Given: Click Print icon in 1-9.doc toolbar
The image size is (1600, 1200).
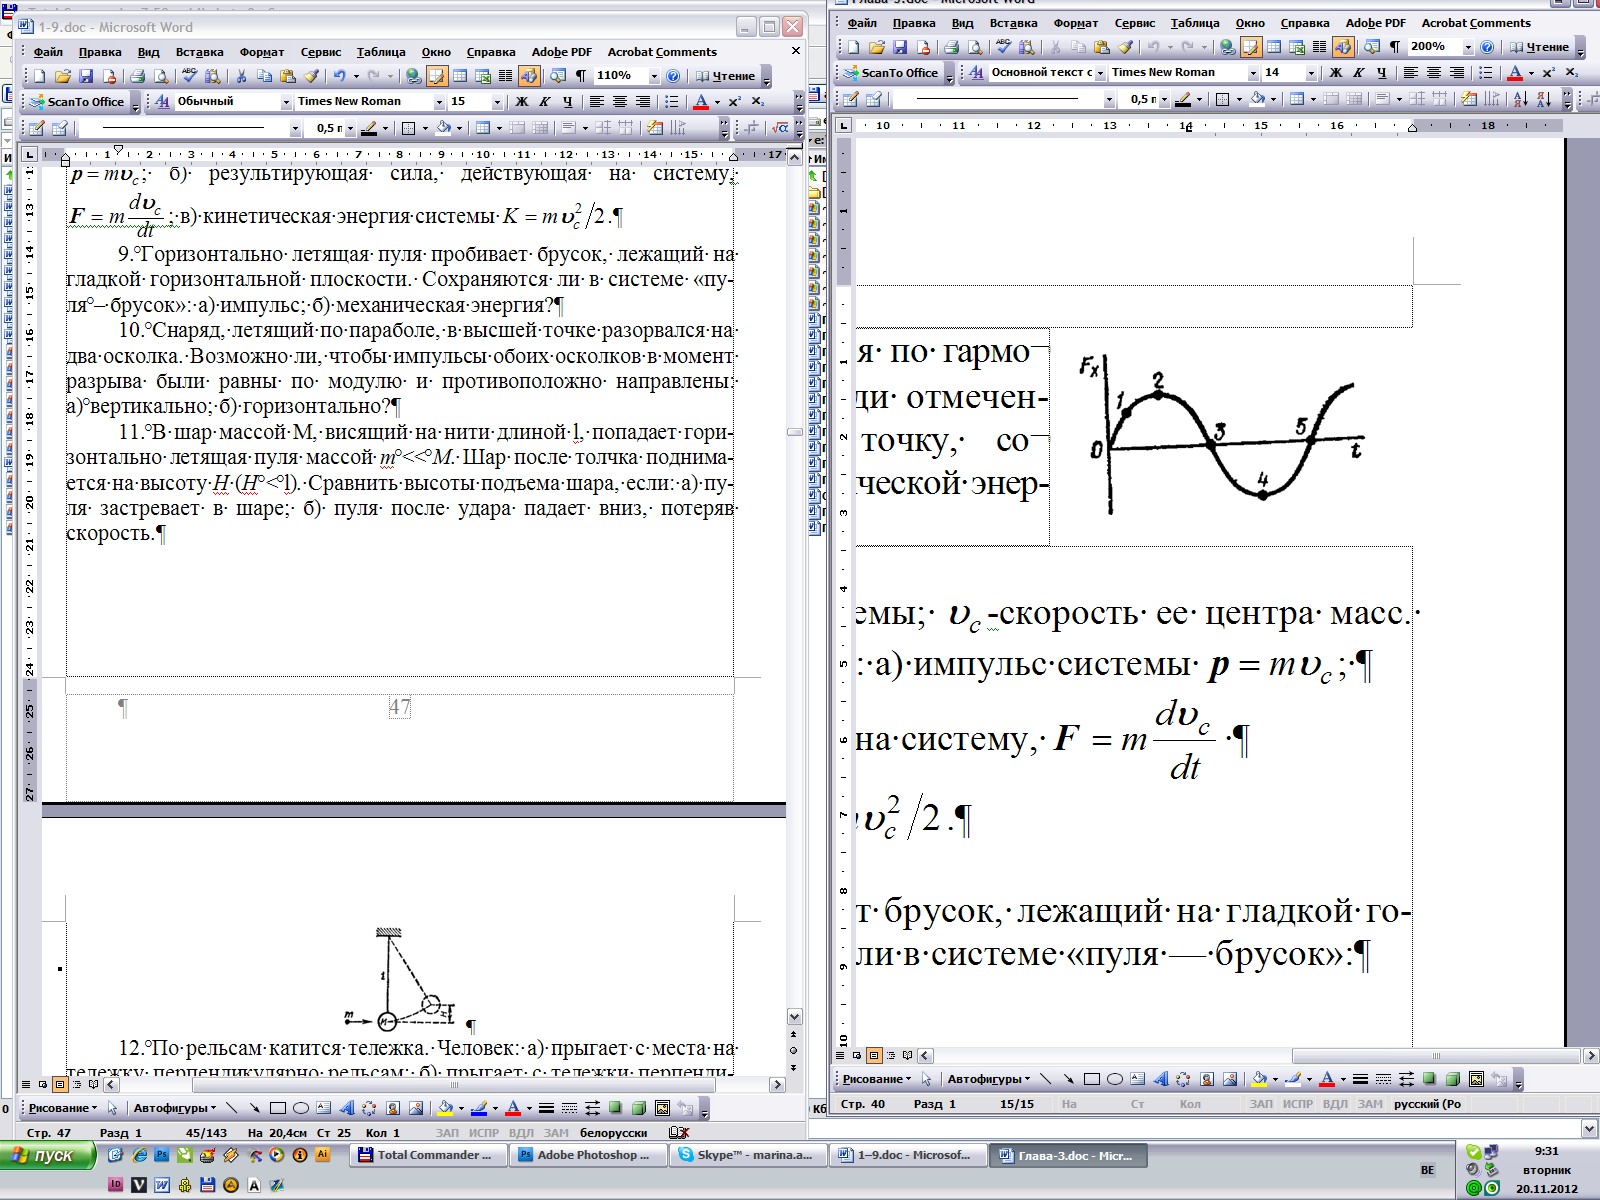Looking at the screenshot, I should pyautogui.click(x=137, y=76).
